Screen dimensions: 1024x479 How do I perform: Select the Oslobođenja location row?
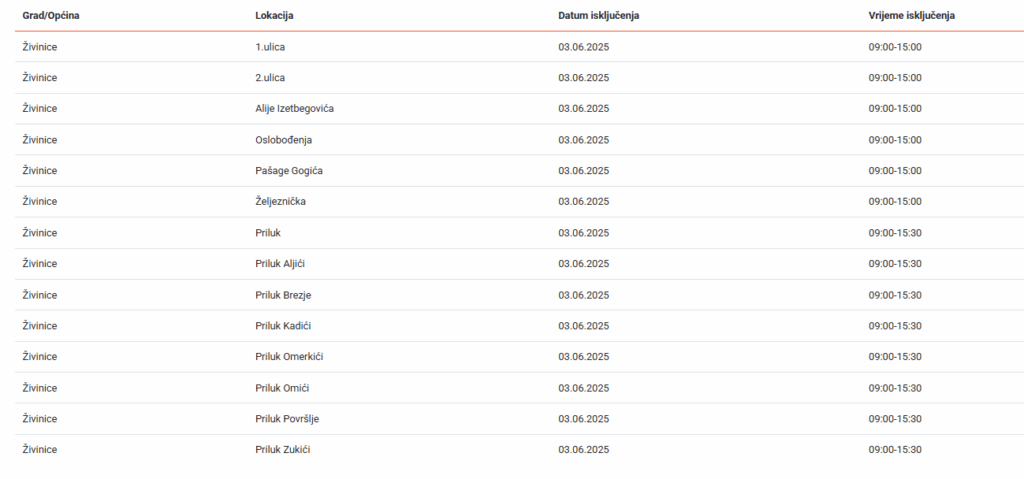[x=284, y=140]
